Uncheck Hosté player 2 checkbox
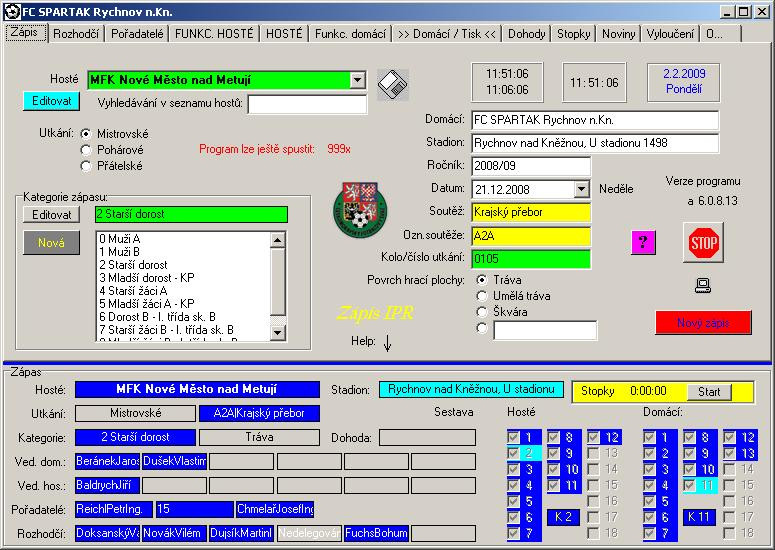The height and width of the screenshot is (550, 775). 514,453
